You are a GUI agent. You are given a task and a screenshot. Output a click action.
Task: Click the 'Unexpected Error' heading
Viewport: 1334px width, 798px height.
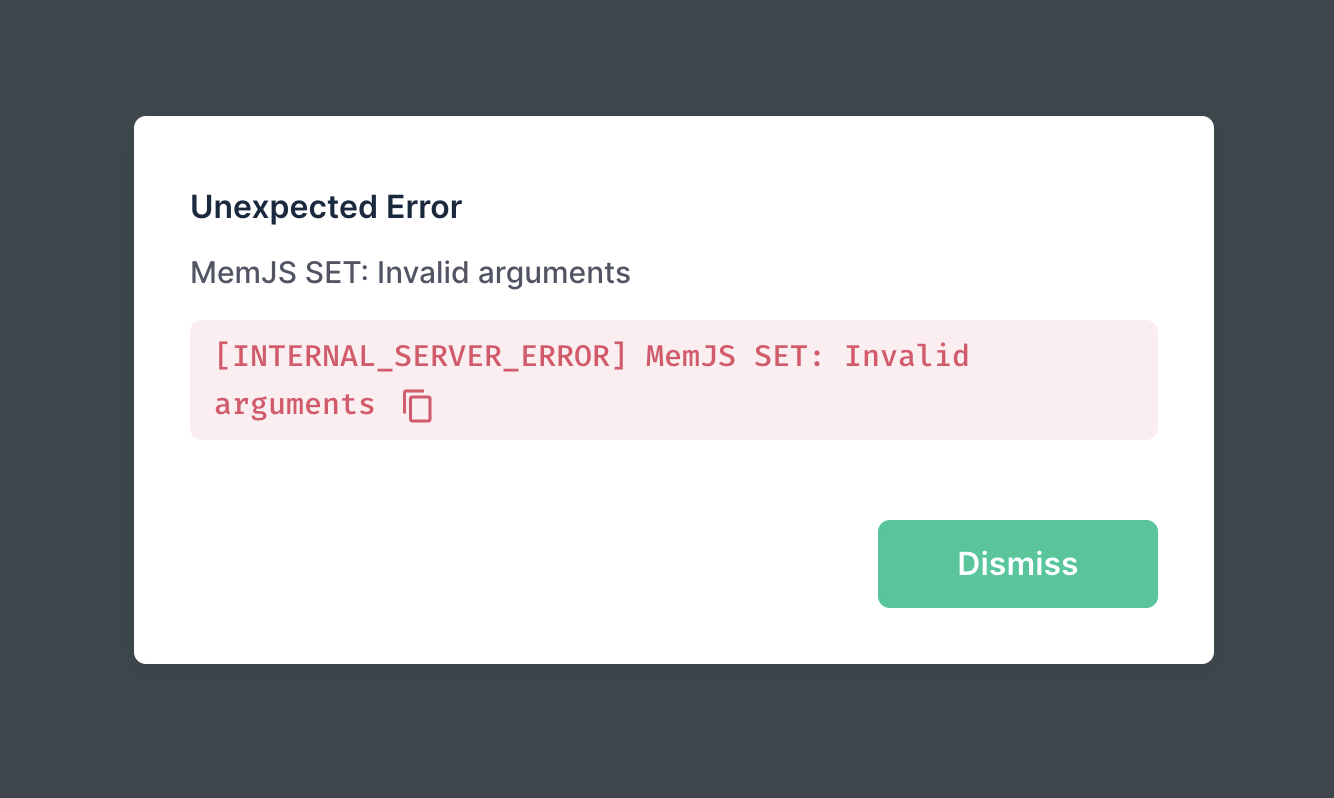(x=325, y=206)
